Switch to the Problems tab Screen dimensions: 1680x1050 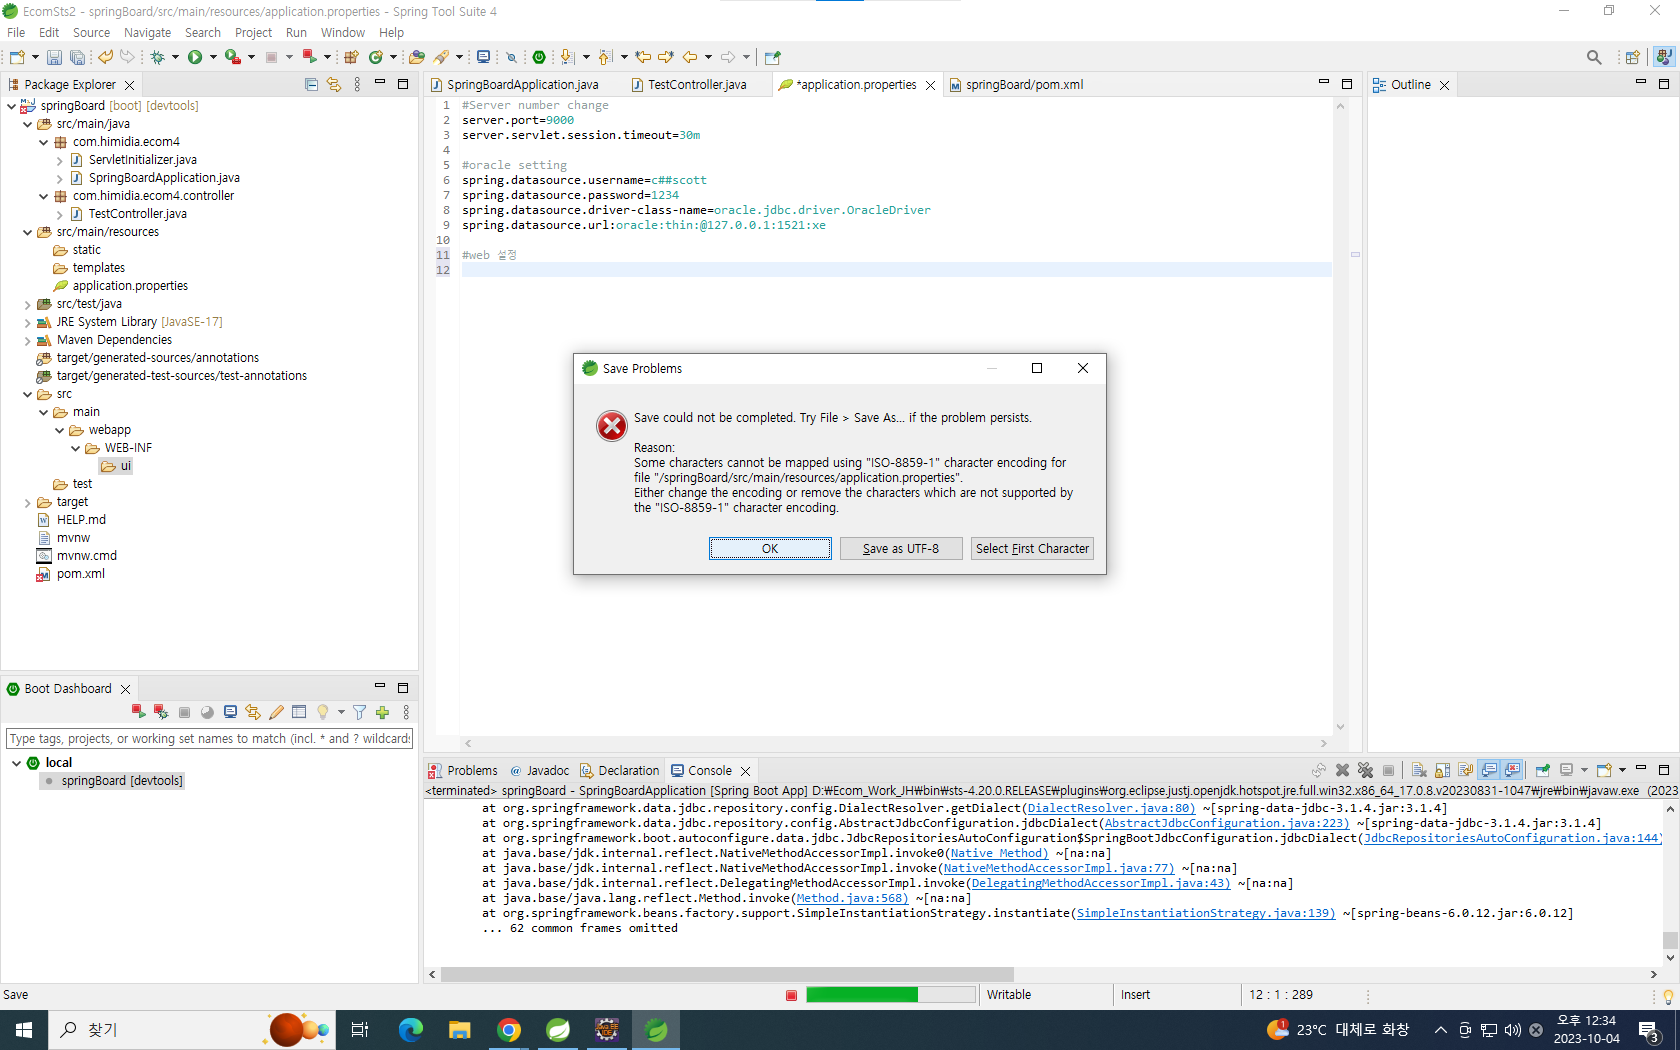[463, 771]
